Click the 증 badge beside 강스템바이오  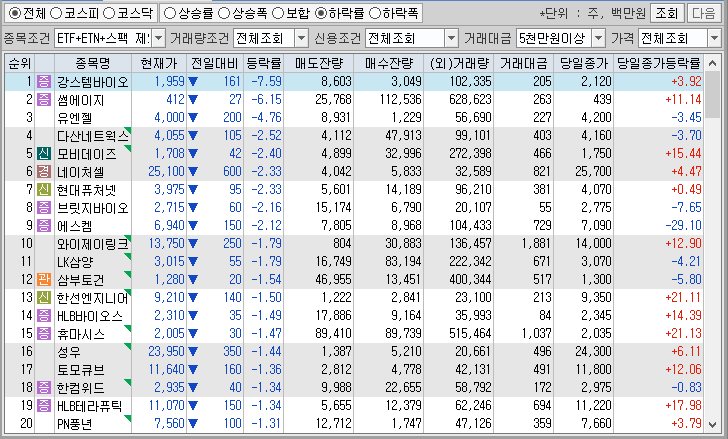coord(44,82)
